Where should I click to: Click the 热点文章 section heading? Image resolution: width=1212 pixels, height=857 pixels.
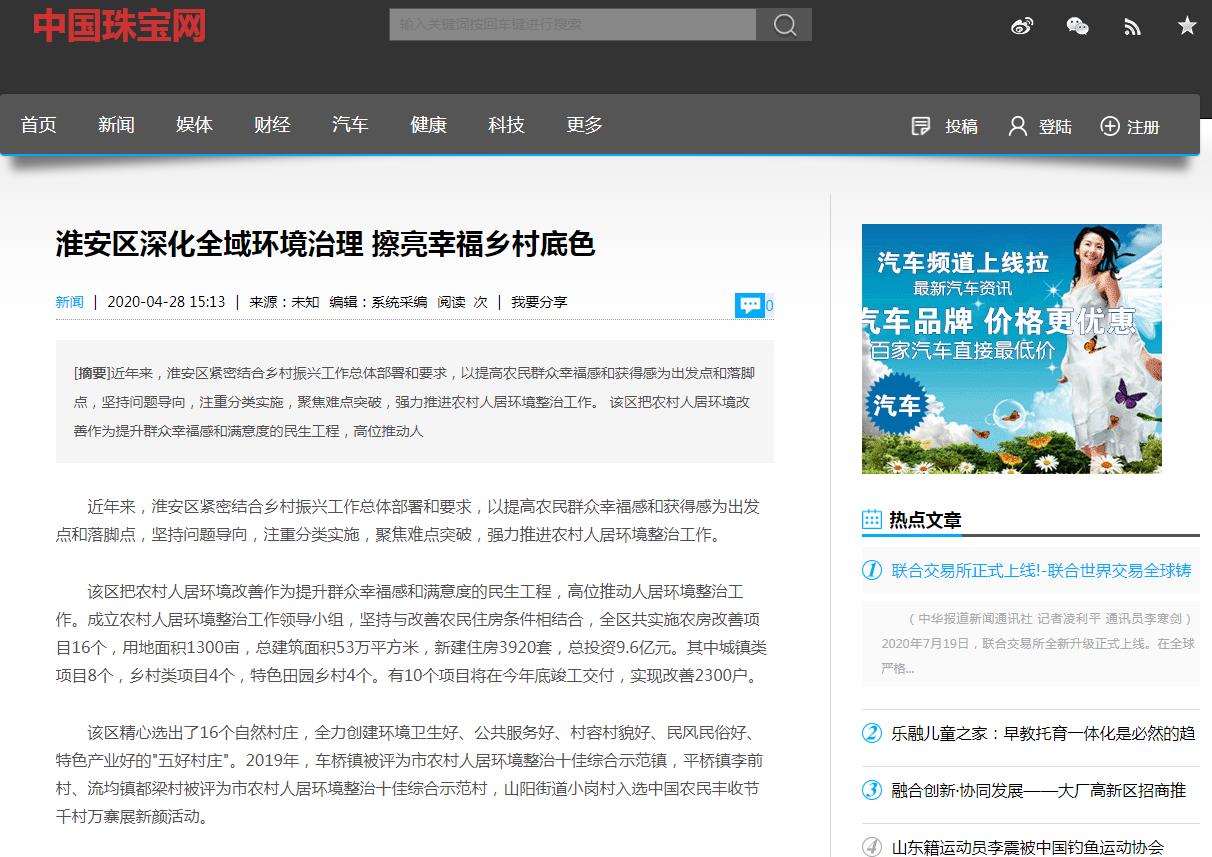pyautogui.click(x=925, y=520)
